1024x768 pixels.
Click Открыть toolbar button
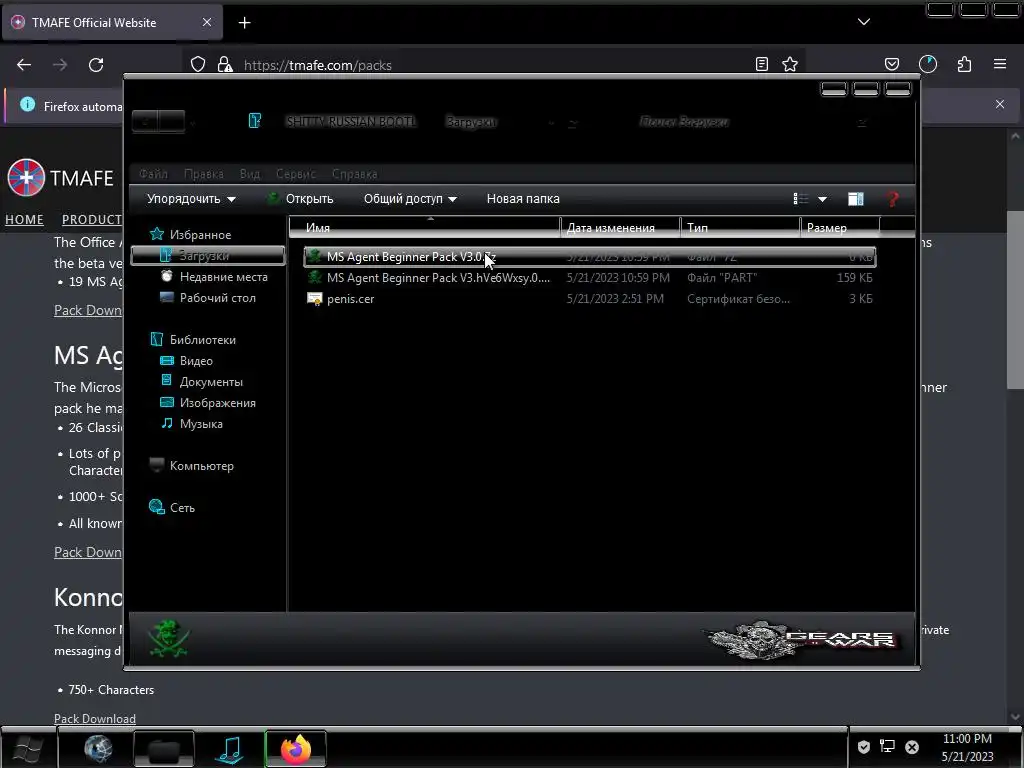pos(301,199)
